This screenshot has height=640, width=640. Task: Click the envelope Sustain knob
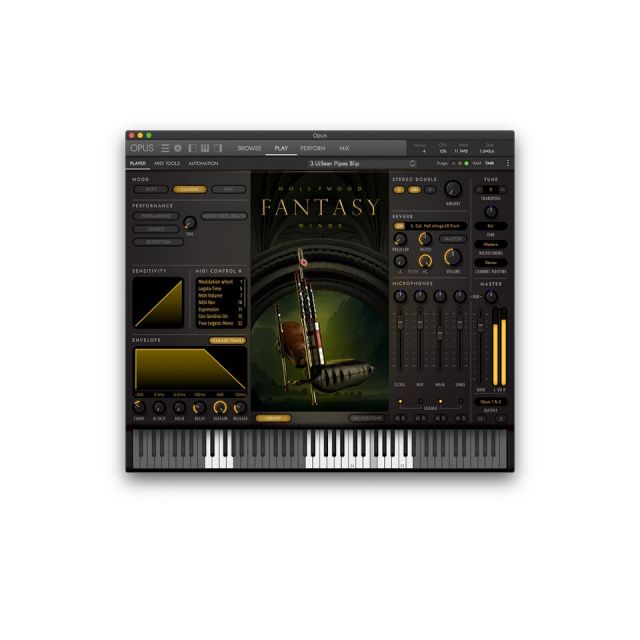tap(220, 407)
